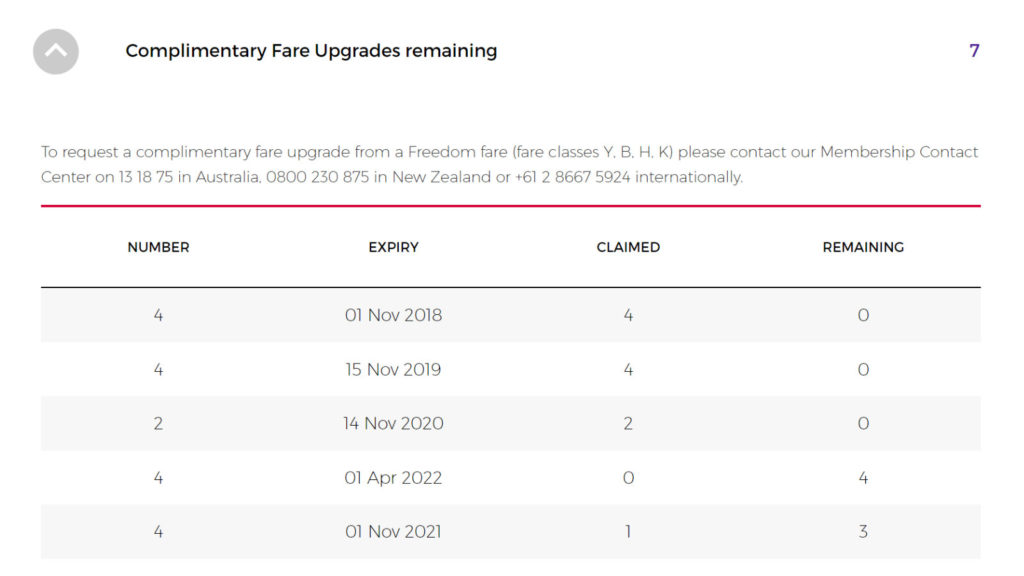Screen dimensions: 1024x576
Task: Select the EXPIRY column header
Action: point(393,248)
